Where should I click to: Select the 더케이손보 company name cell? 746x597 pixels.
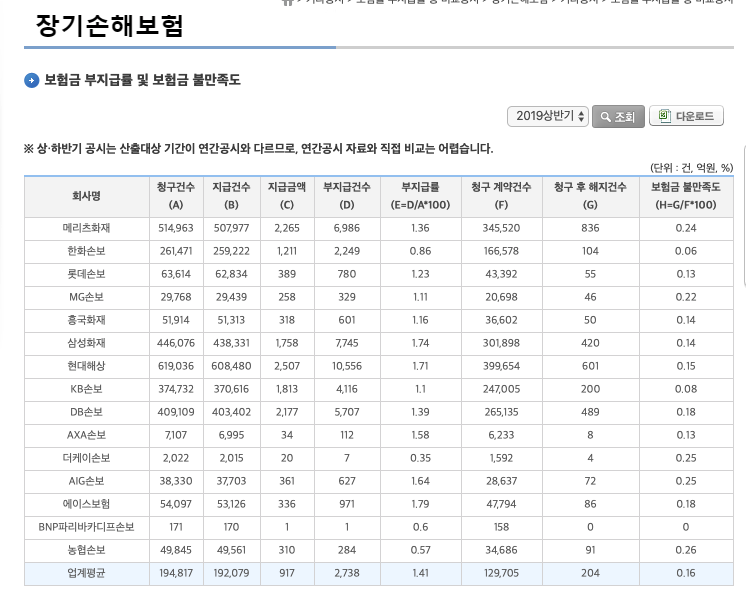click(x=87, y=458)
